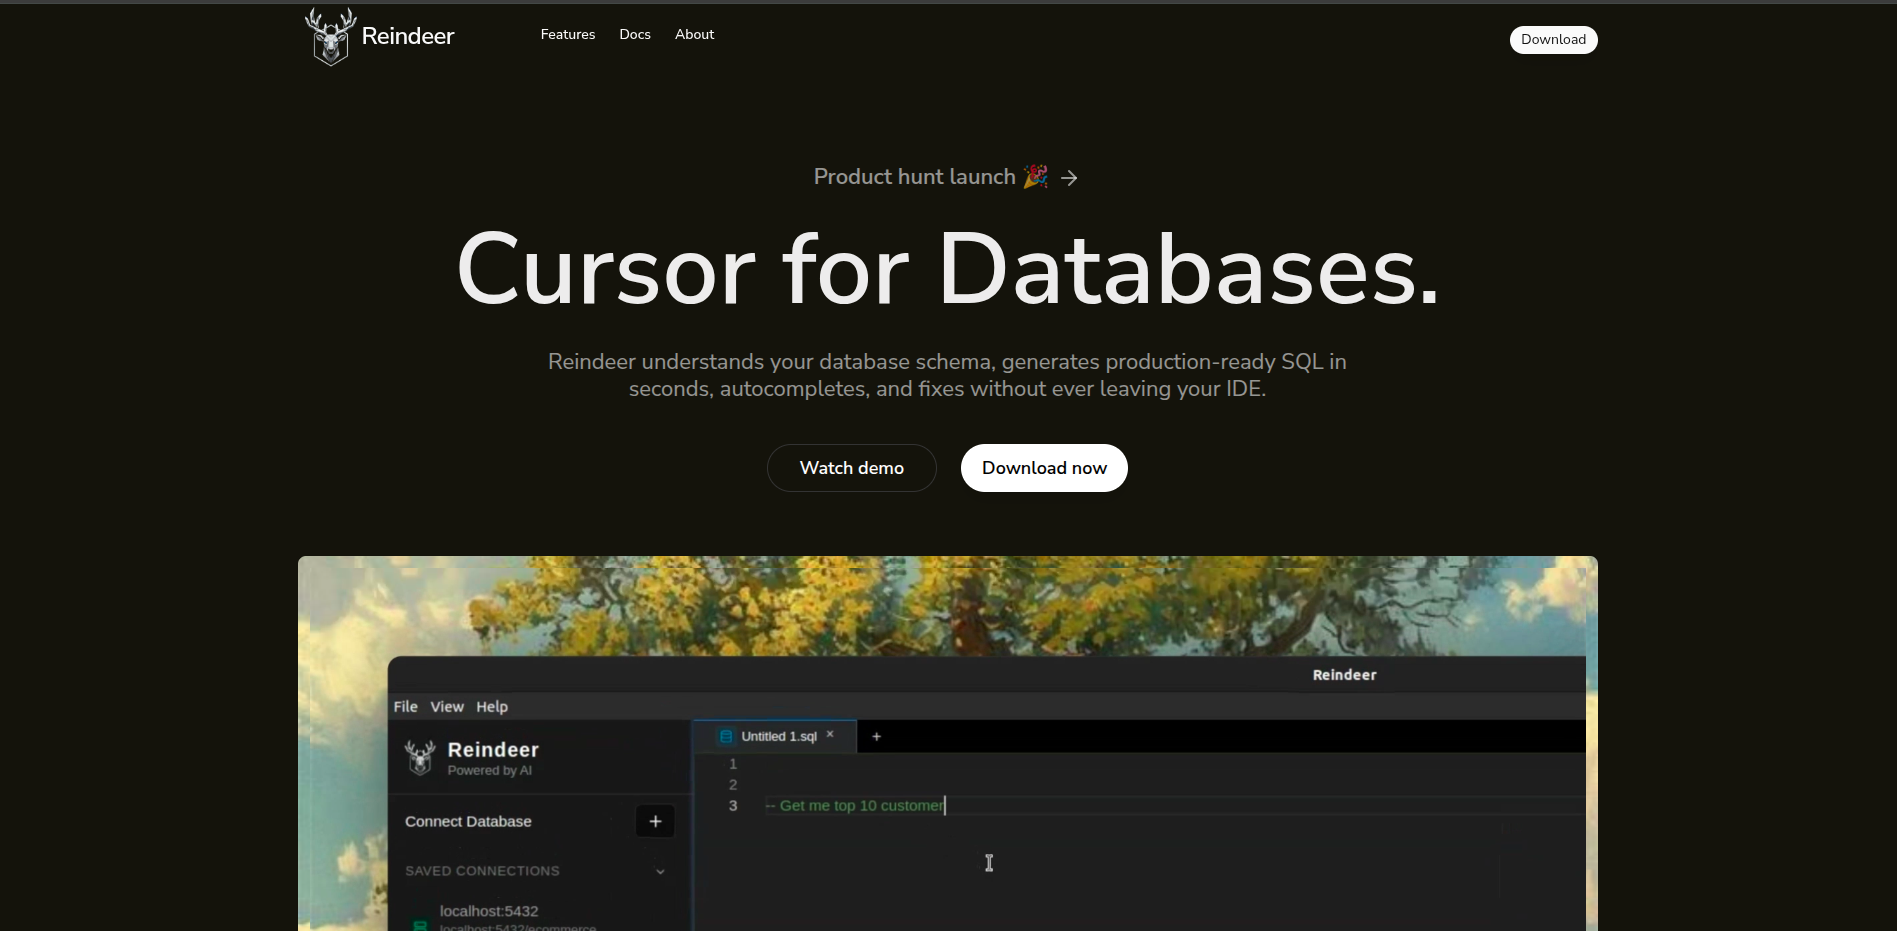This screenshot has width=1897, height=931.
Task: Select the localhost:5432 saved connection
Action: 489,911
